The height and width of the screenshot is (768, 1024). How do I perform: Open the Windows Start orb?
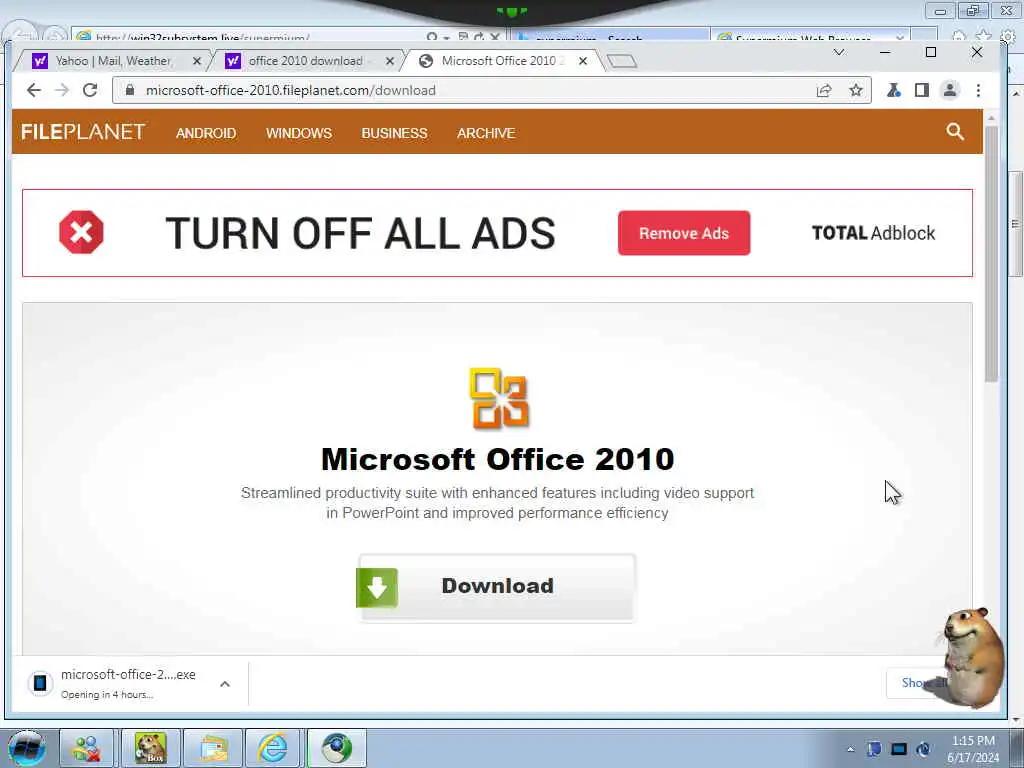(x=26, y=748)
